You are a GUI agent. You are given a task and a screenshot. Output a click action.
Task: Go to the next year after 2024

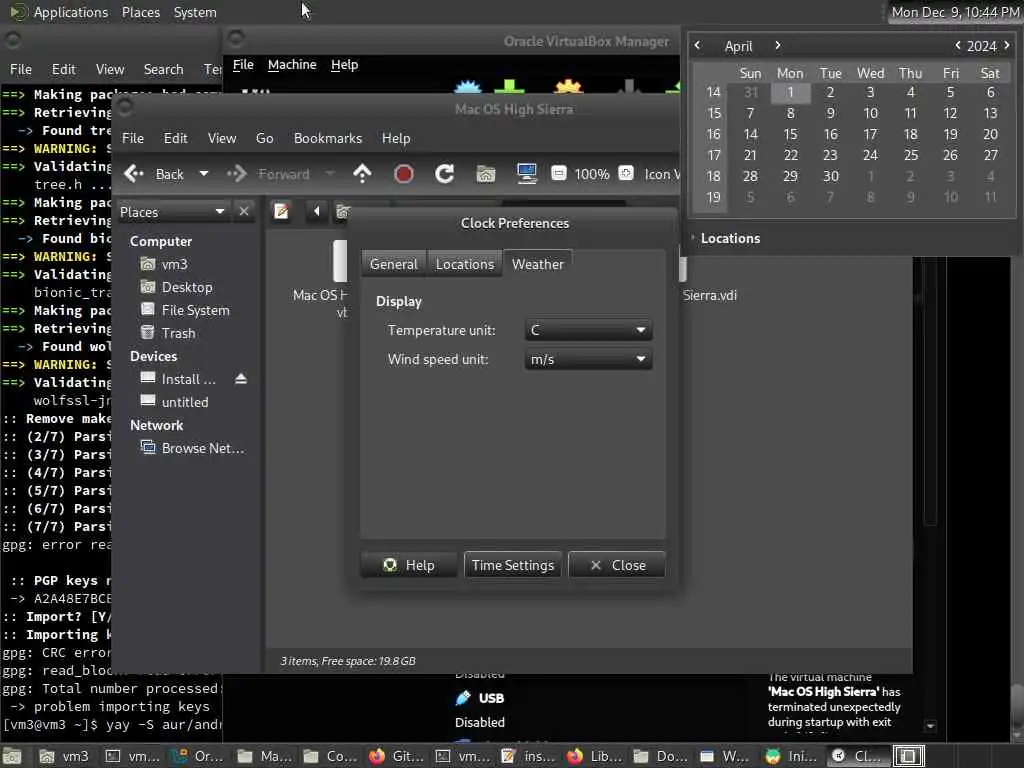(1006, 45)
